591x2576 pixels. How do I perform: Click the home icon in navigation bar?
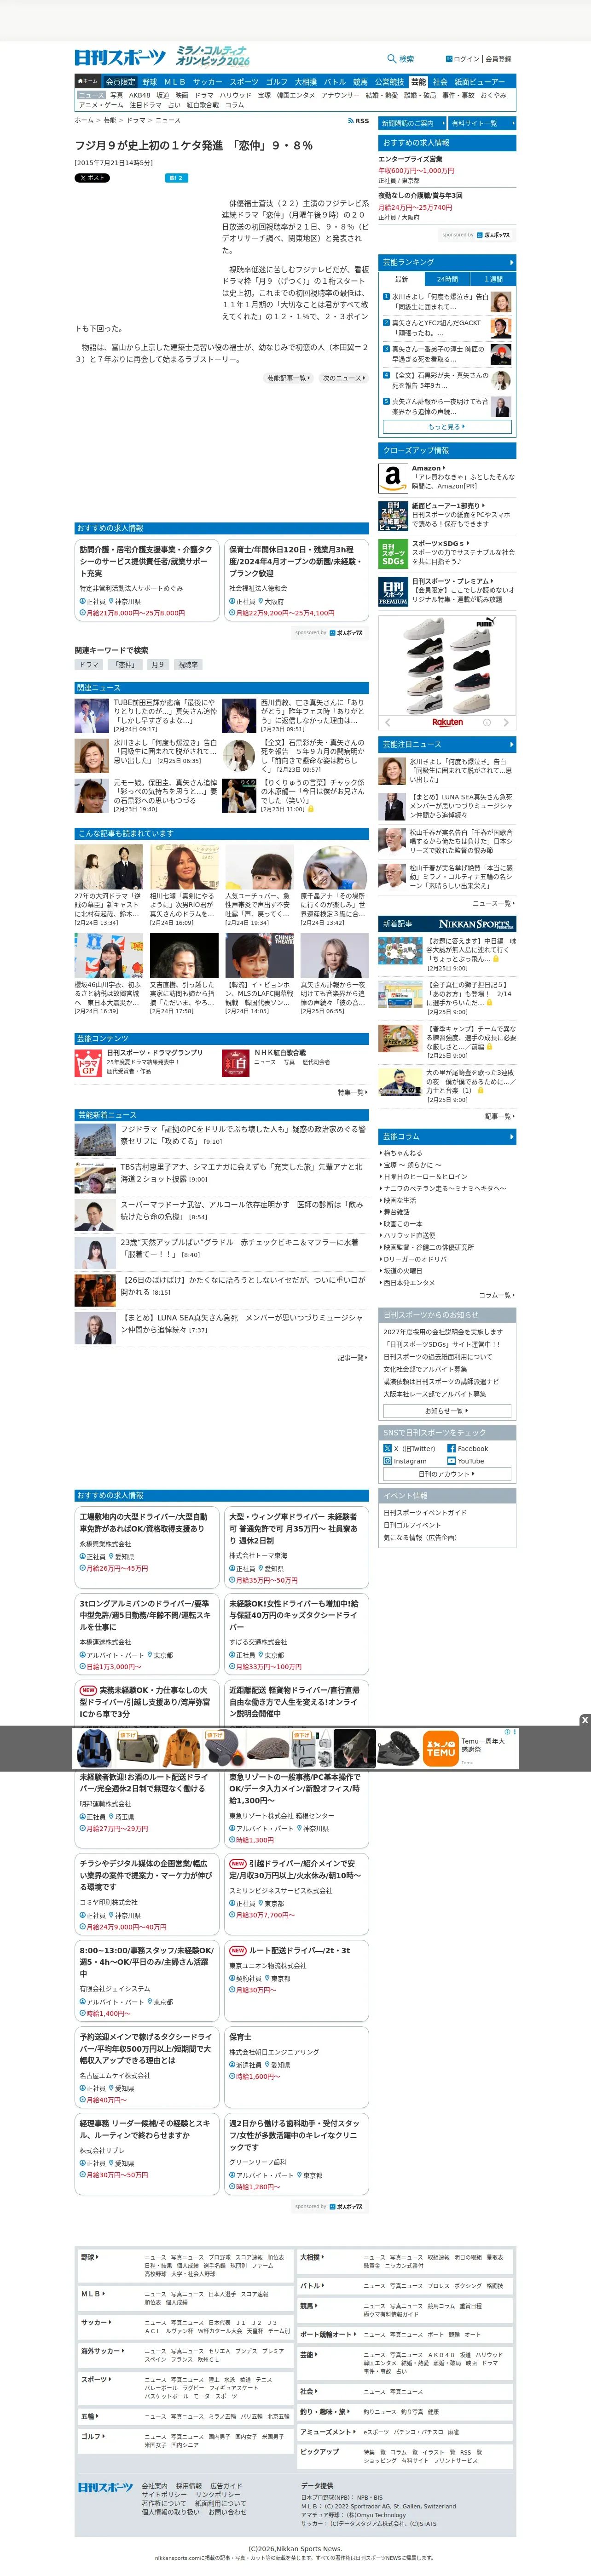[x=88, y=81]
